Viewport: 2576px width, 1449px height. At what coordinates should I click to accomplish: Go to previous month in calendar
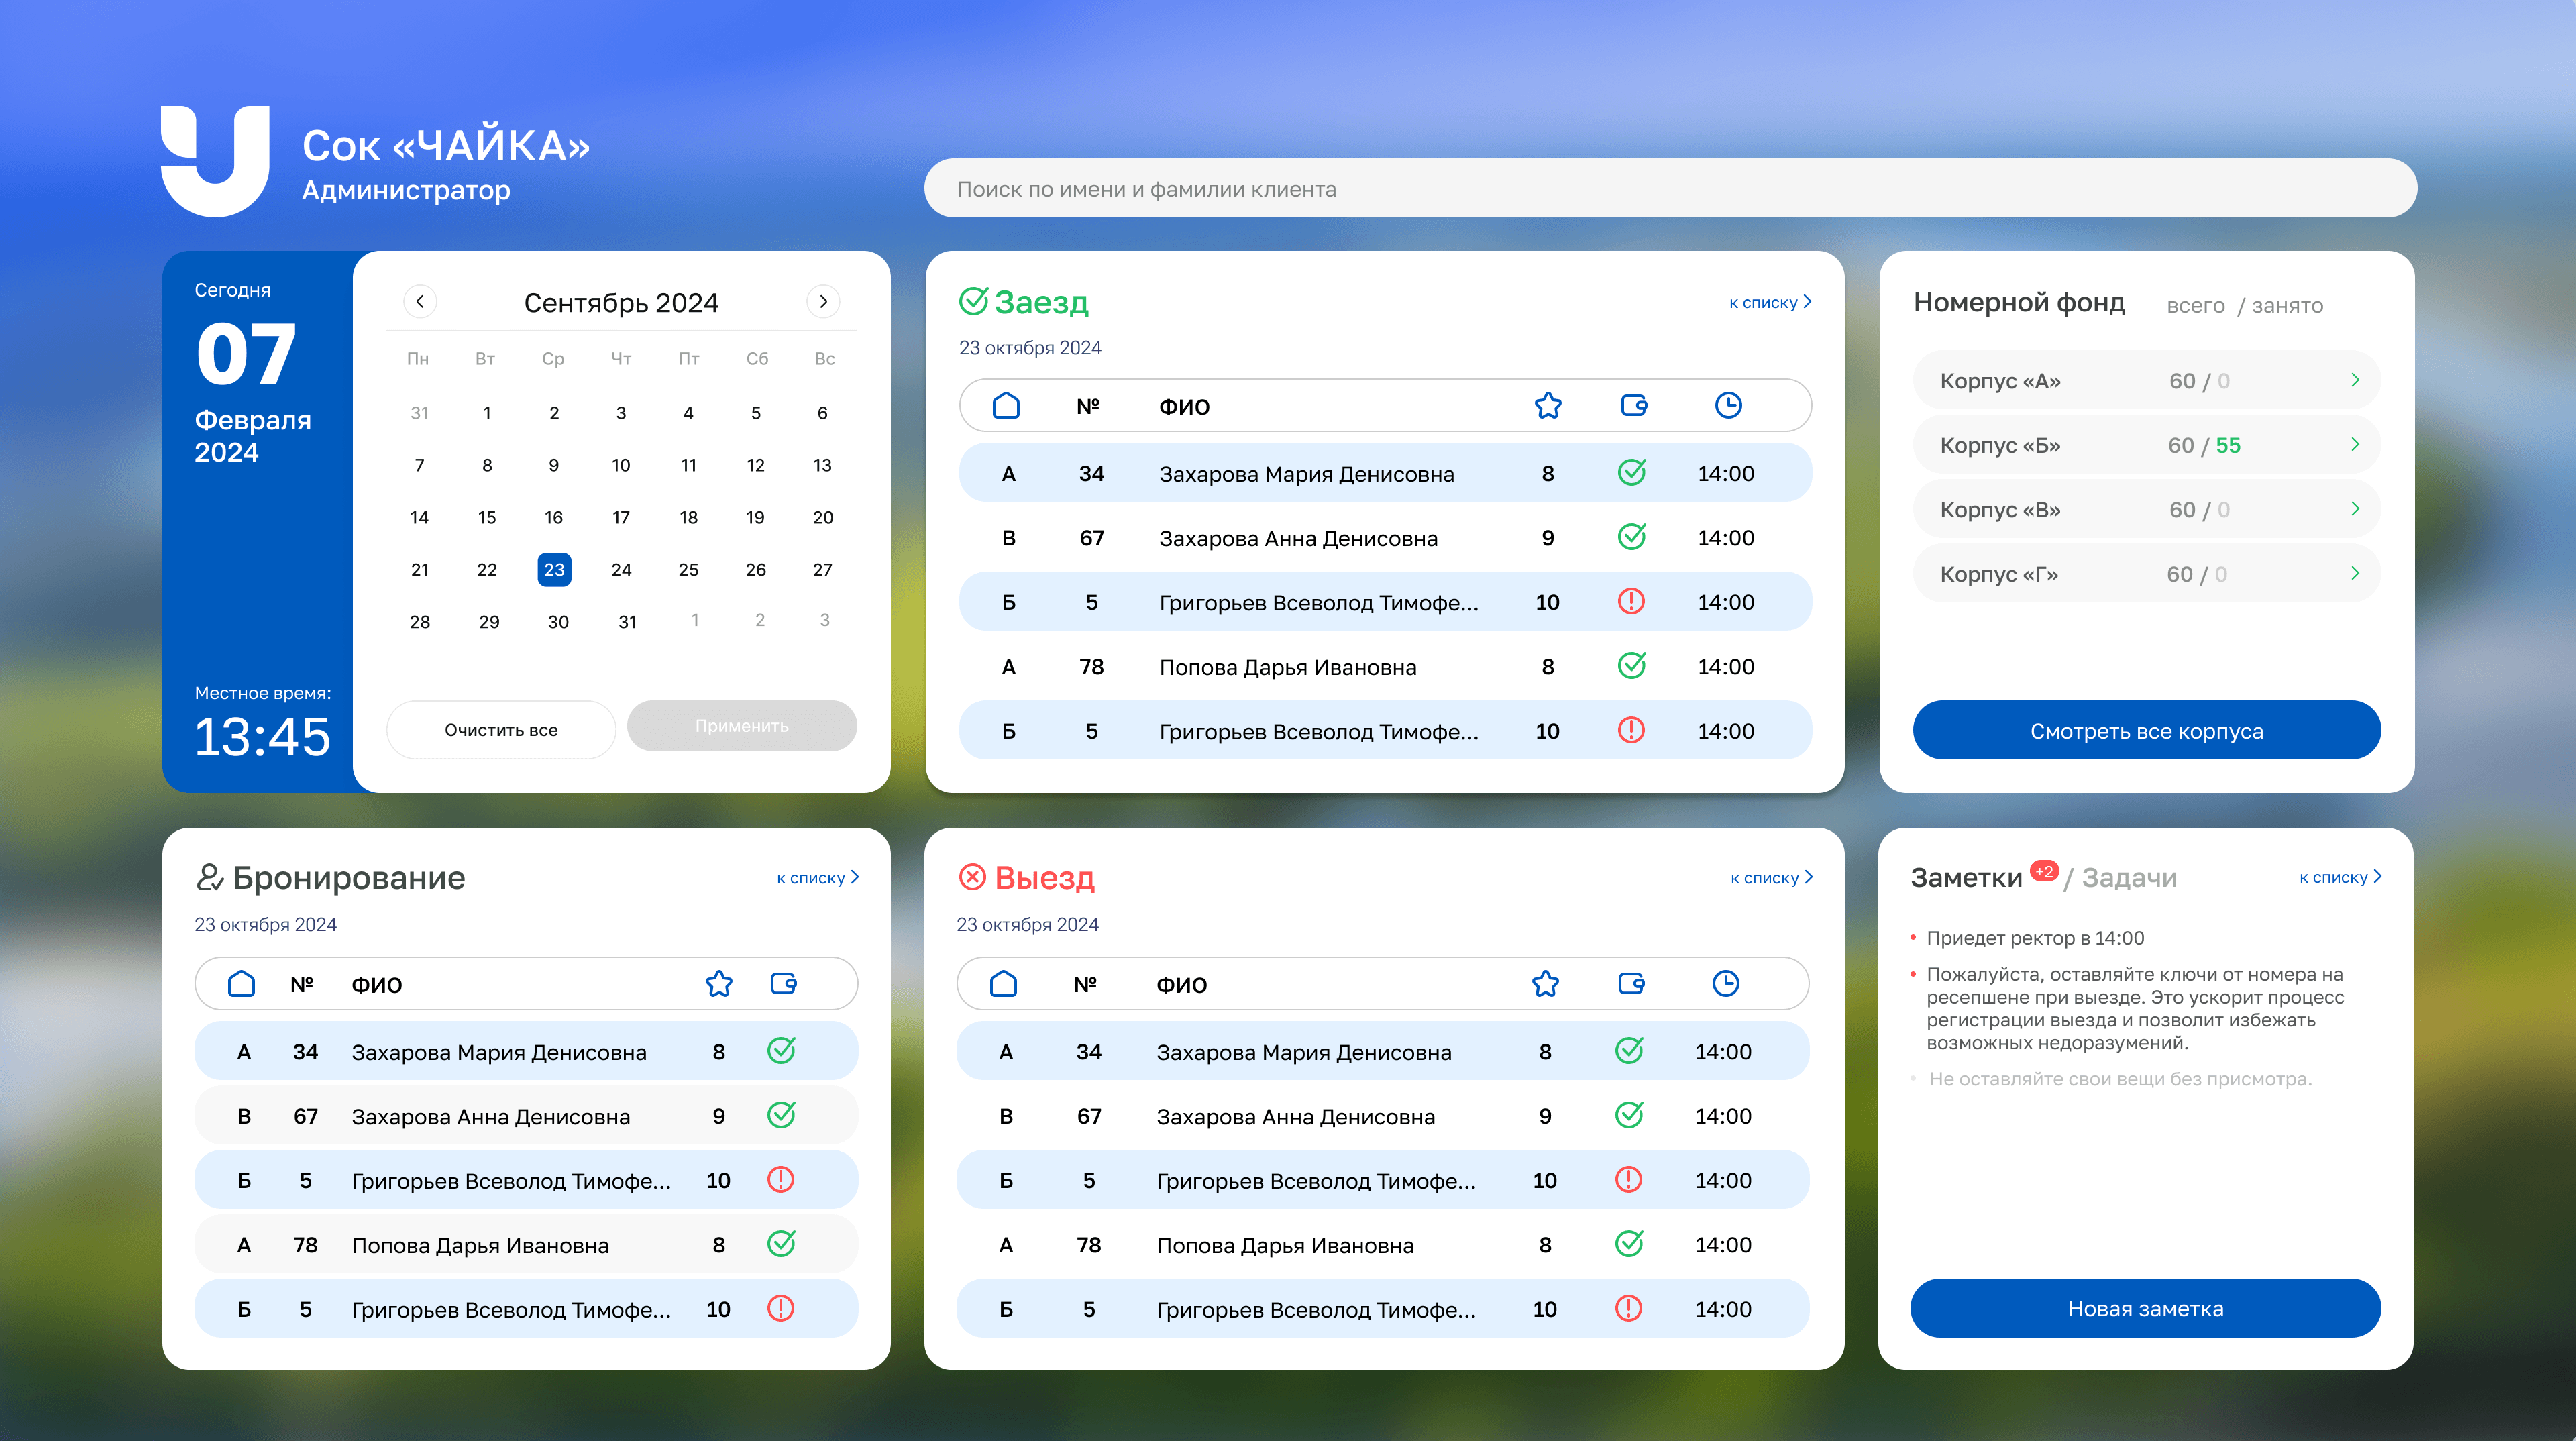click(420, 301)
